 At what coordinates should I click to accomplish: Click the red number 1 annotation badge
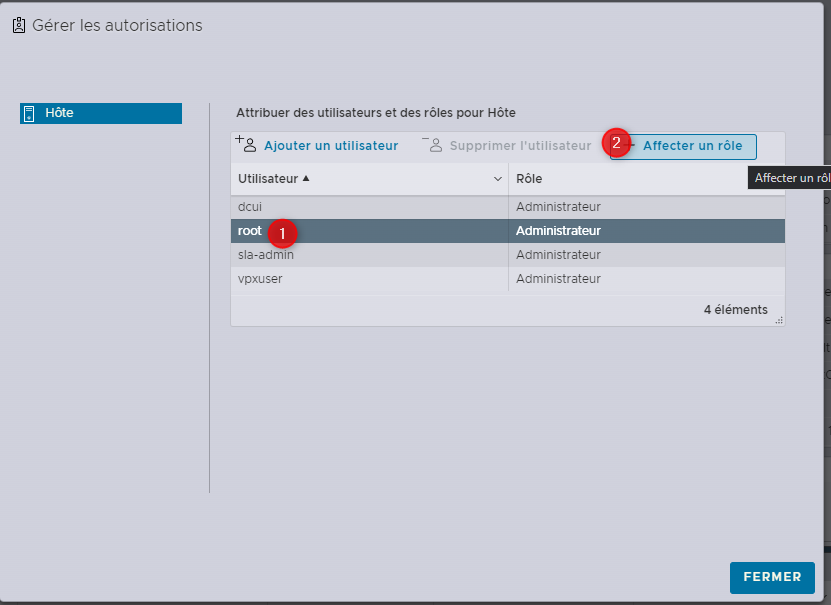(281, 232)
